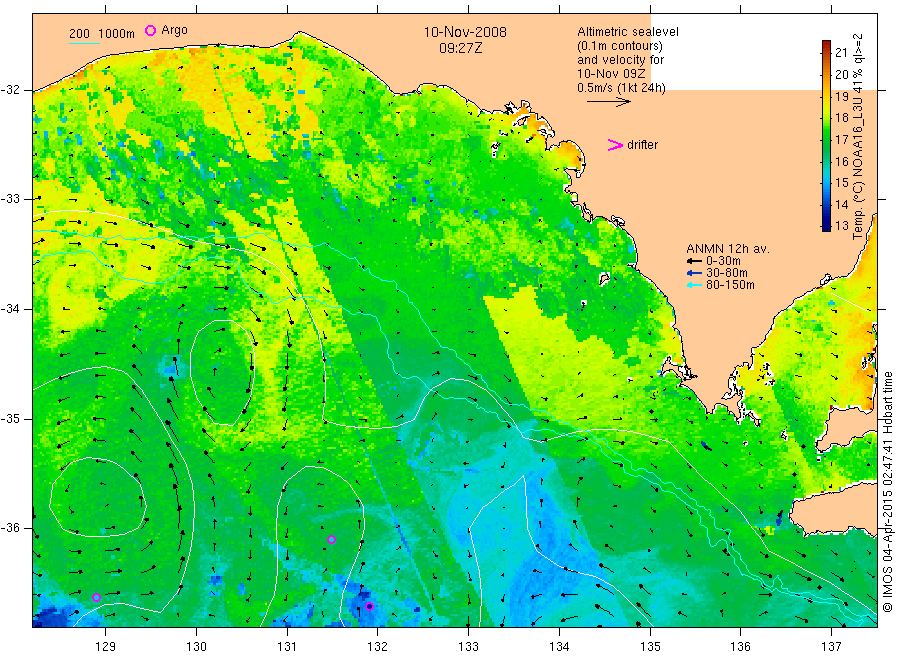Click the 'ANMN 12h av.' legend heading
Viewport: 900px width, 660px height.
point(727,249)
